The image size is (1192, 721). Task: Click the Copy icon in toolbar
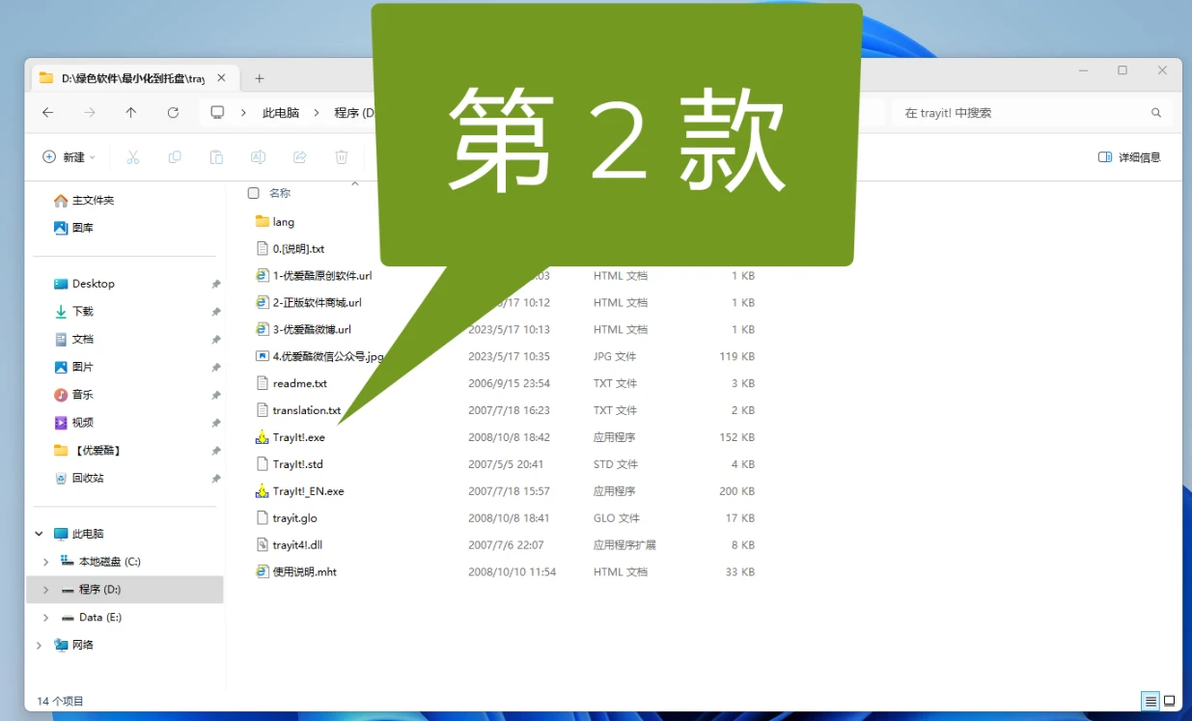tap(175, 157)
